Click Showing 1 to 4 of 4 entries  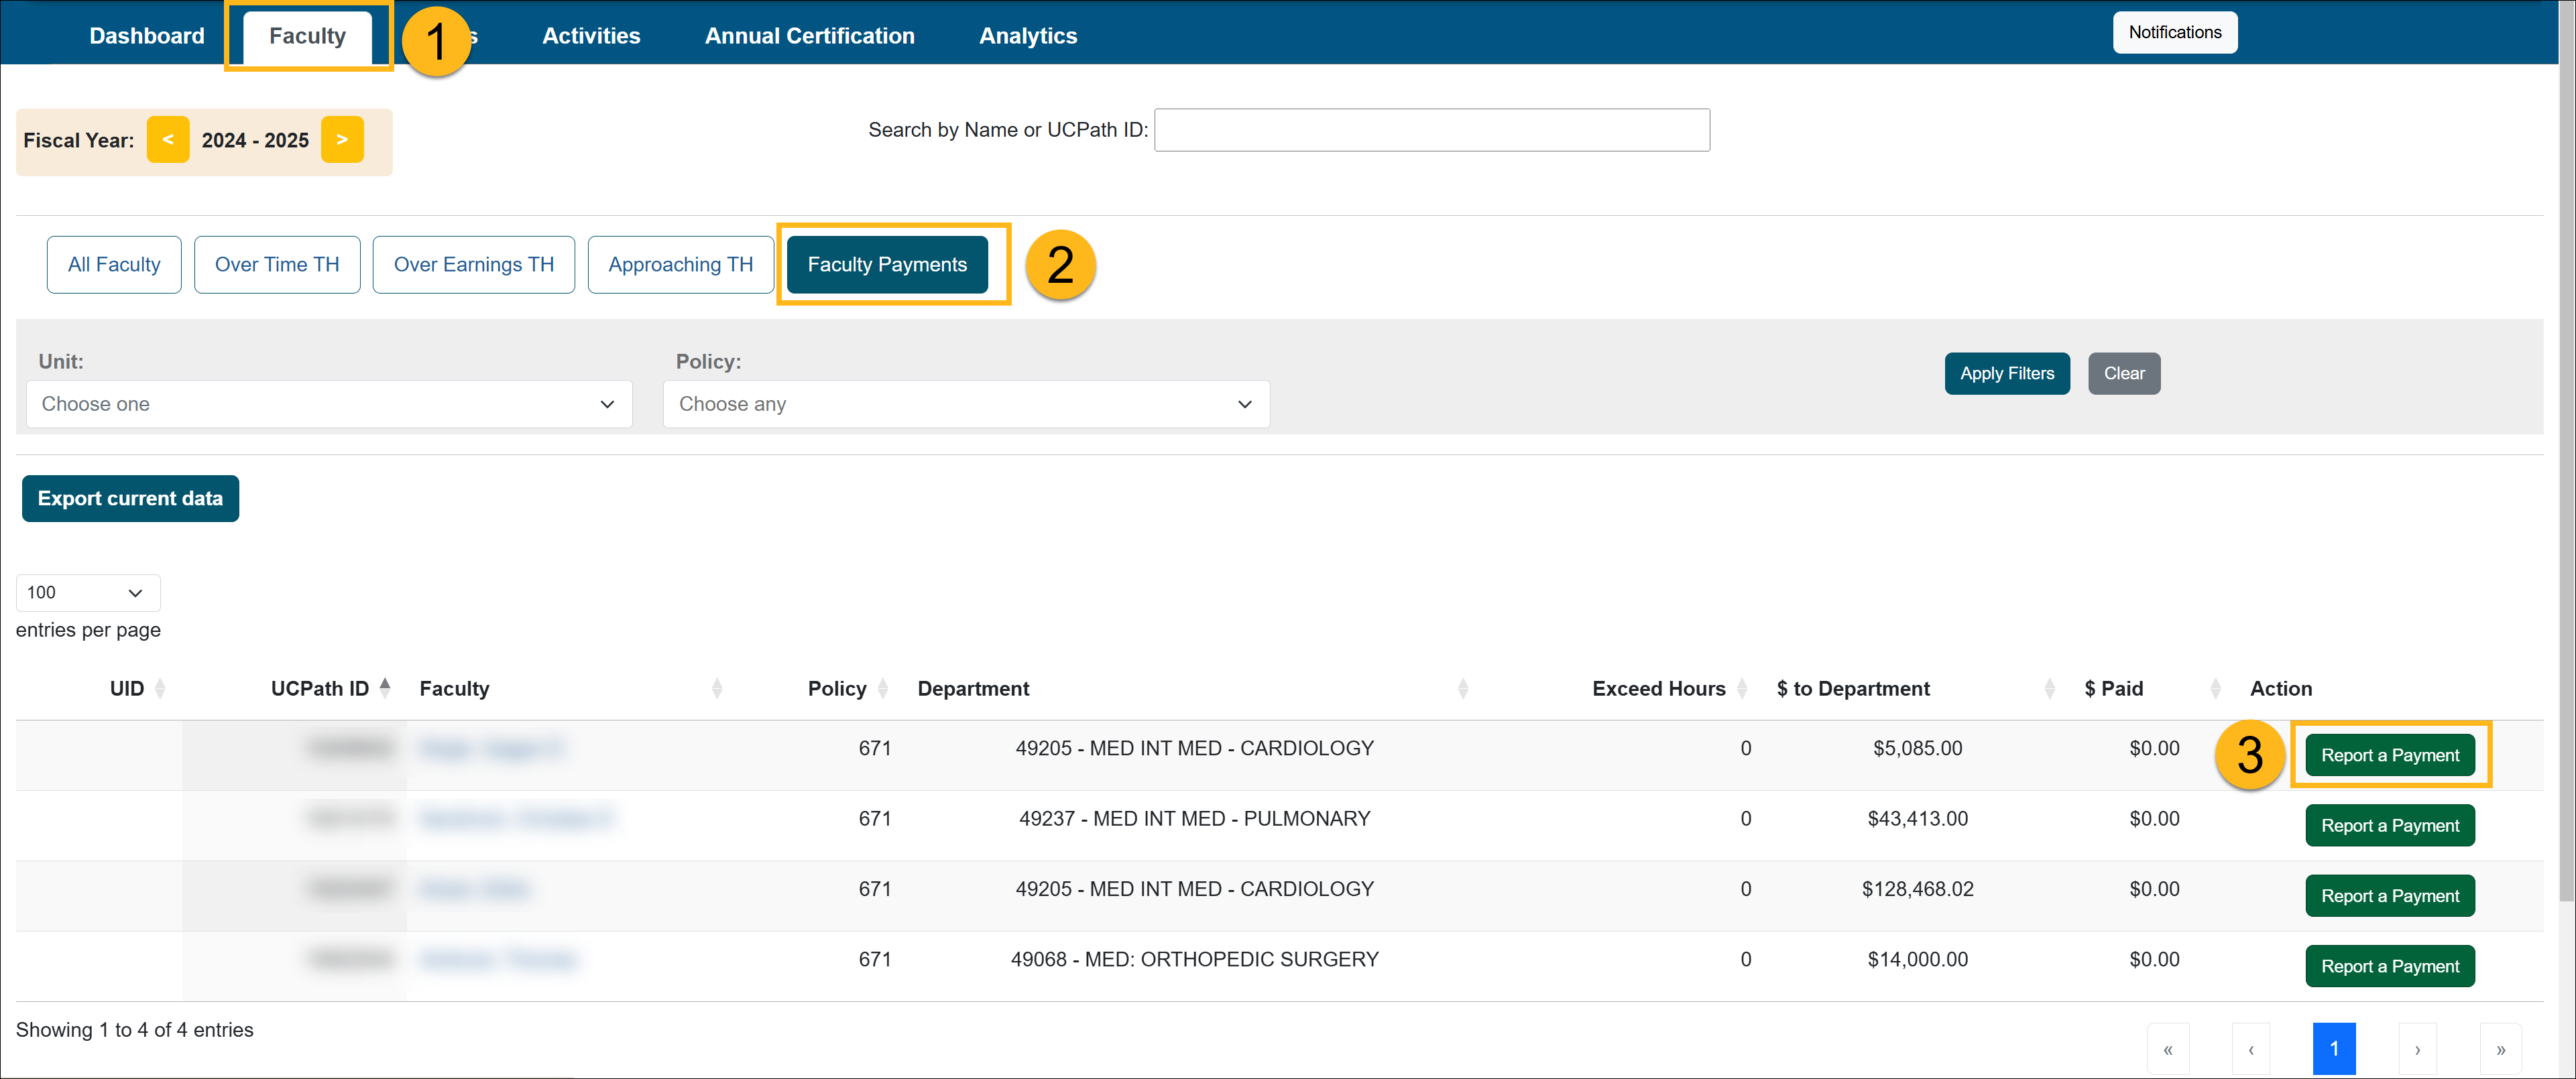pos(134,1030)
